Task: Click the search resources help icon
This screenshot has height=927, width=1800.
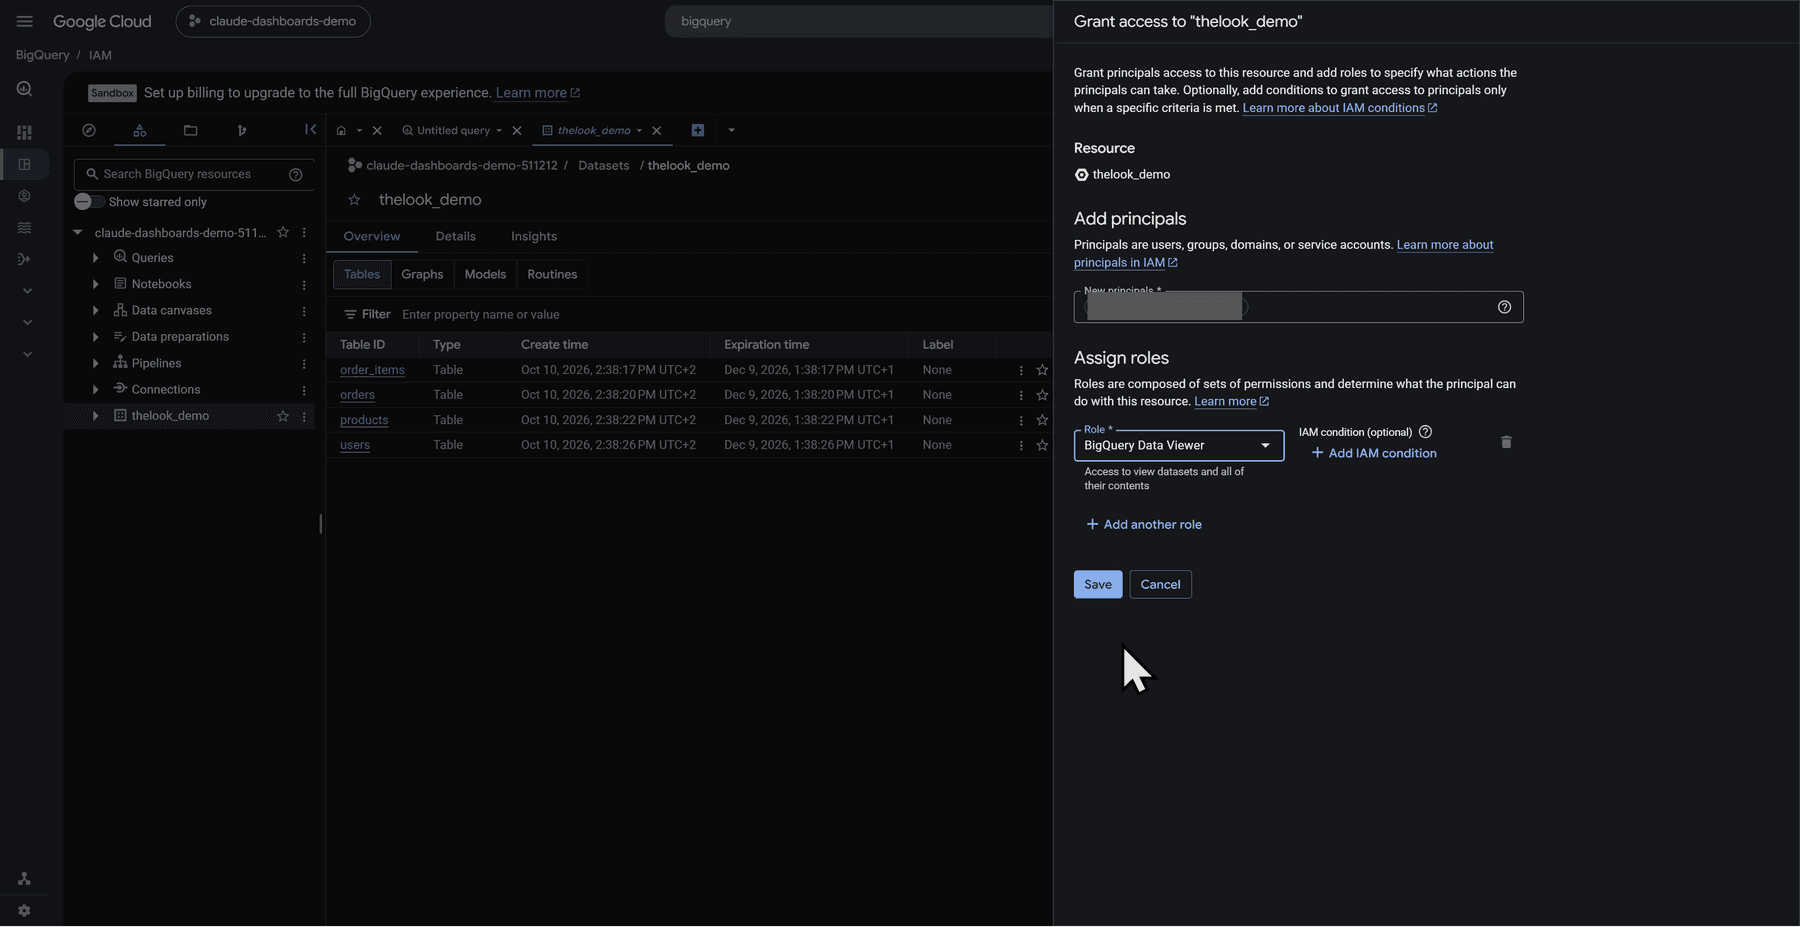Action: (x=295, y=174)
